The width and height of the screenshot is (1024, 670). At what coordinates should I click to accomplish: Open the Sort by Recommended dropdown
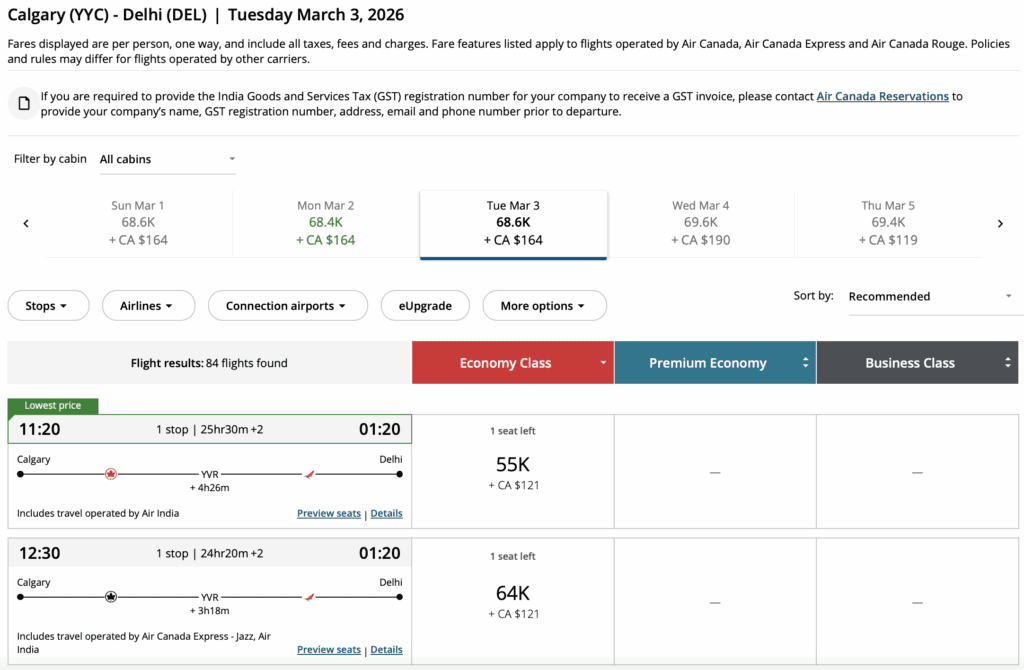(930, 296)
